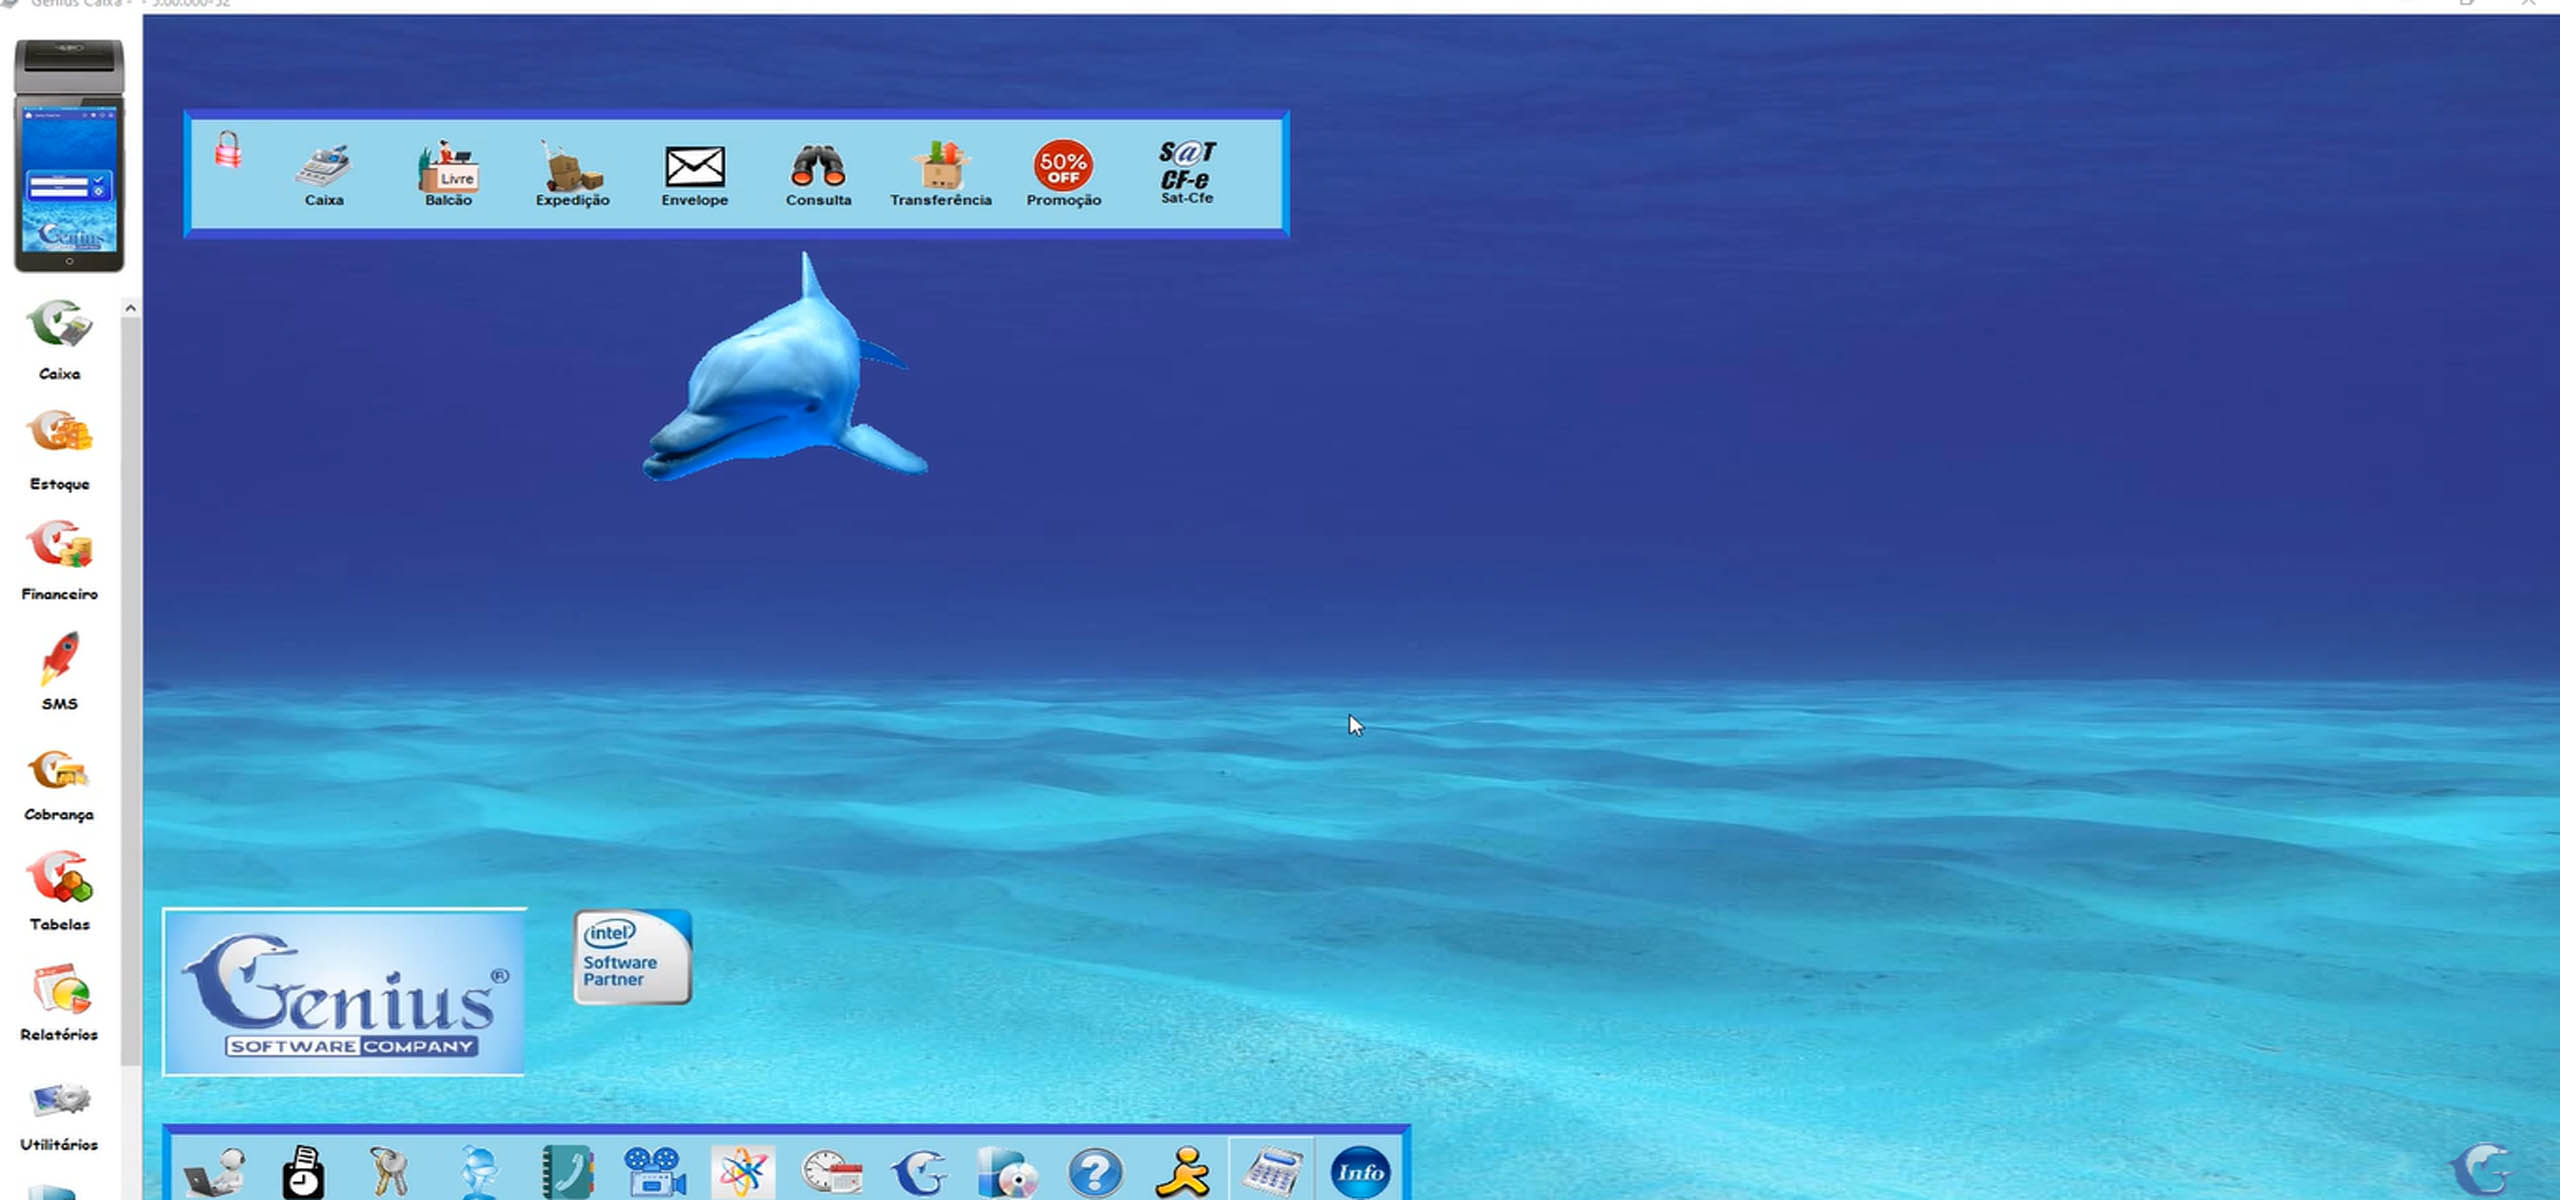Open the calculator icon in bottom toolbar
Viewport: 2560px width, 1200px height.
tap(1271, 1170)
